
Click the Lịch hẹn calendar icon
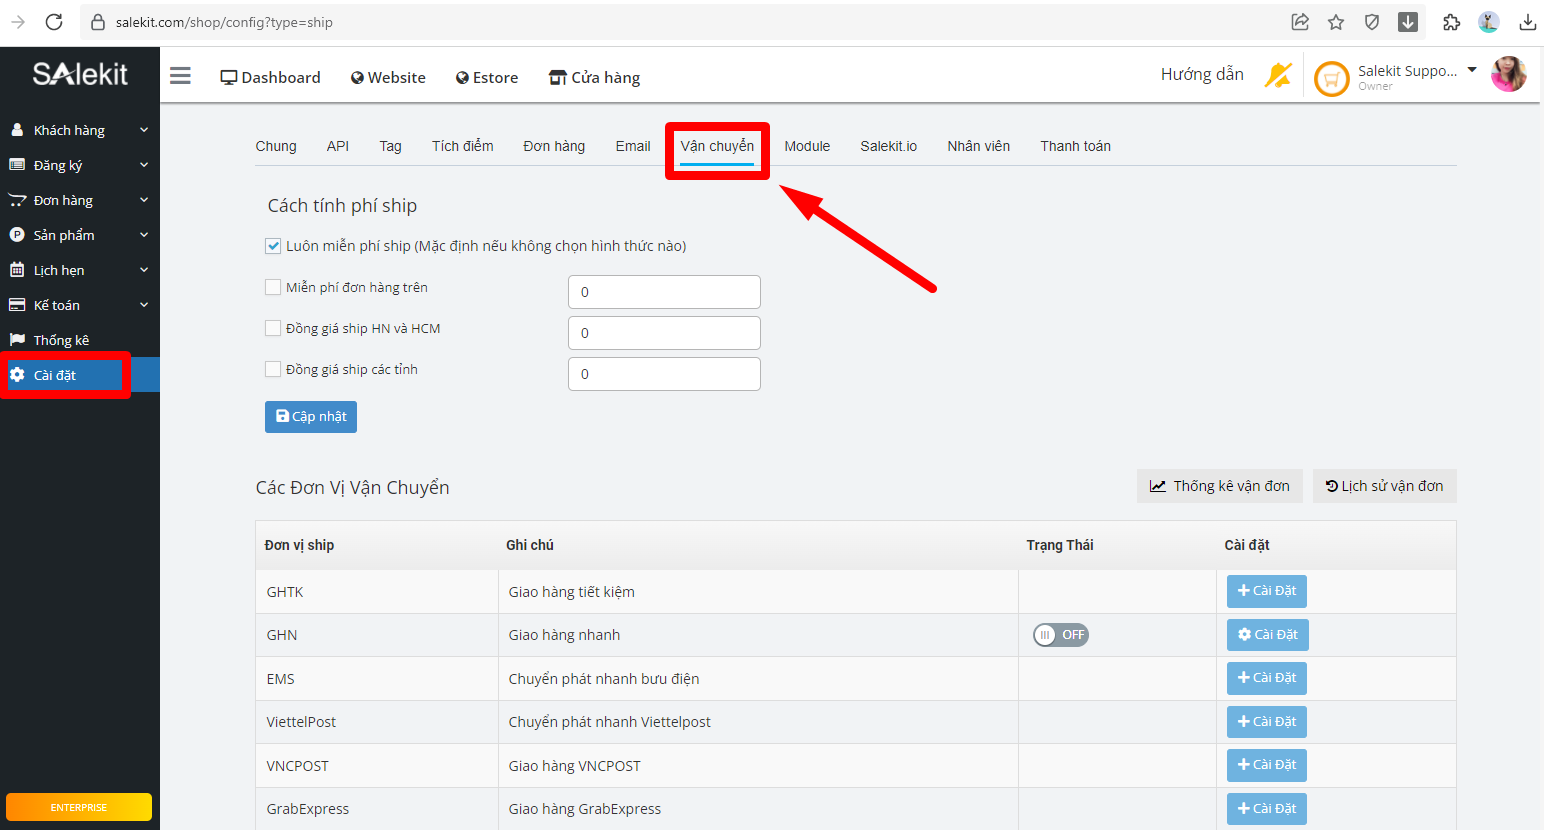click(17, 270)
